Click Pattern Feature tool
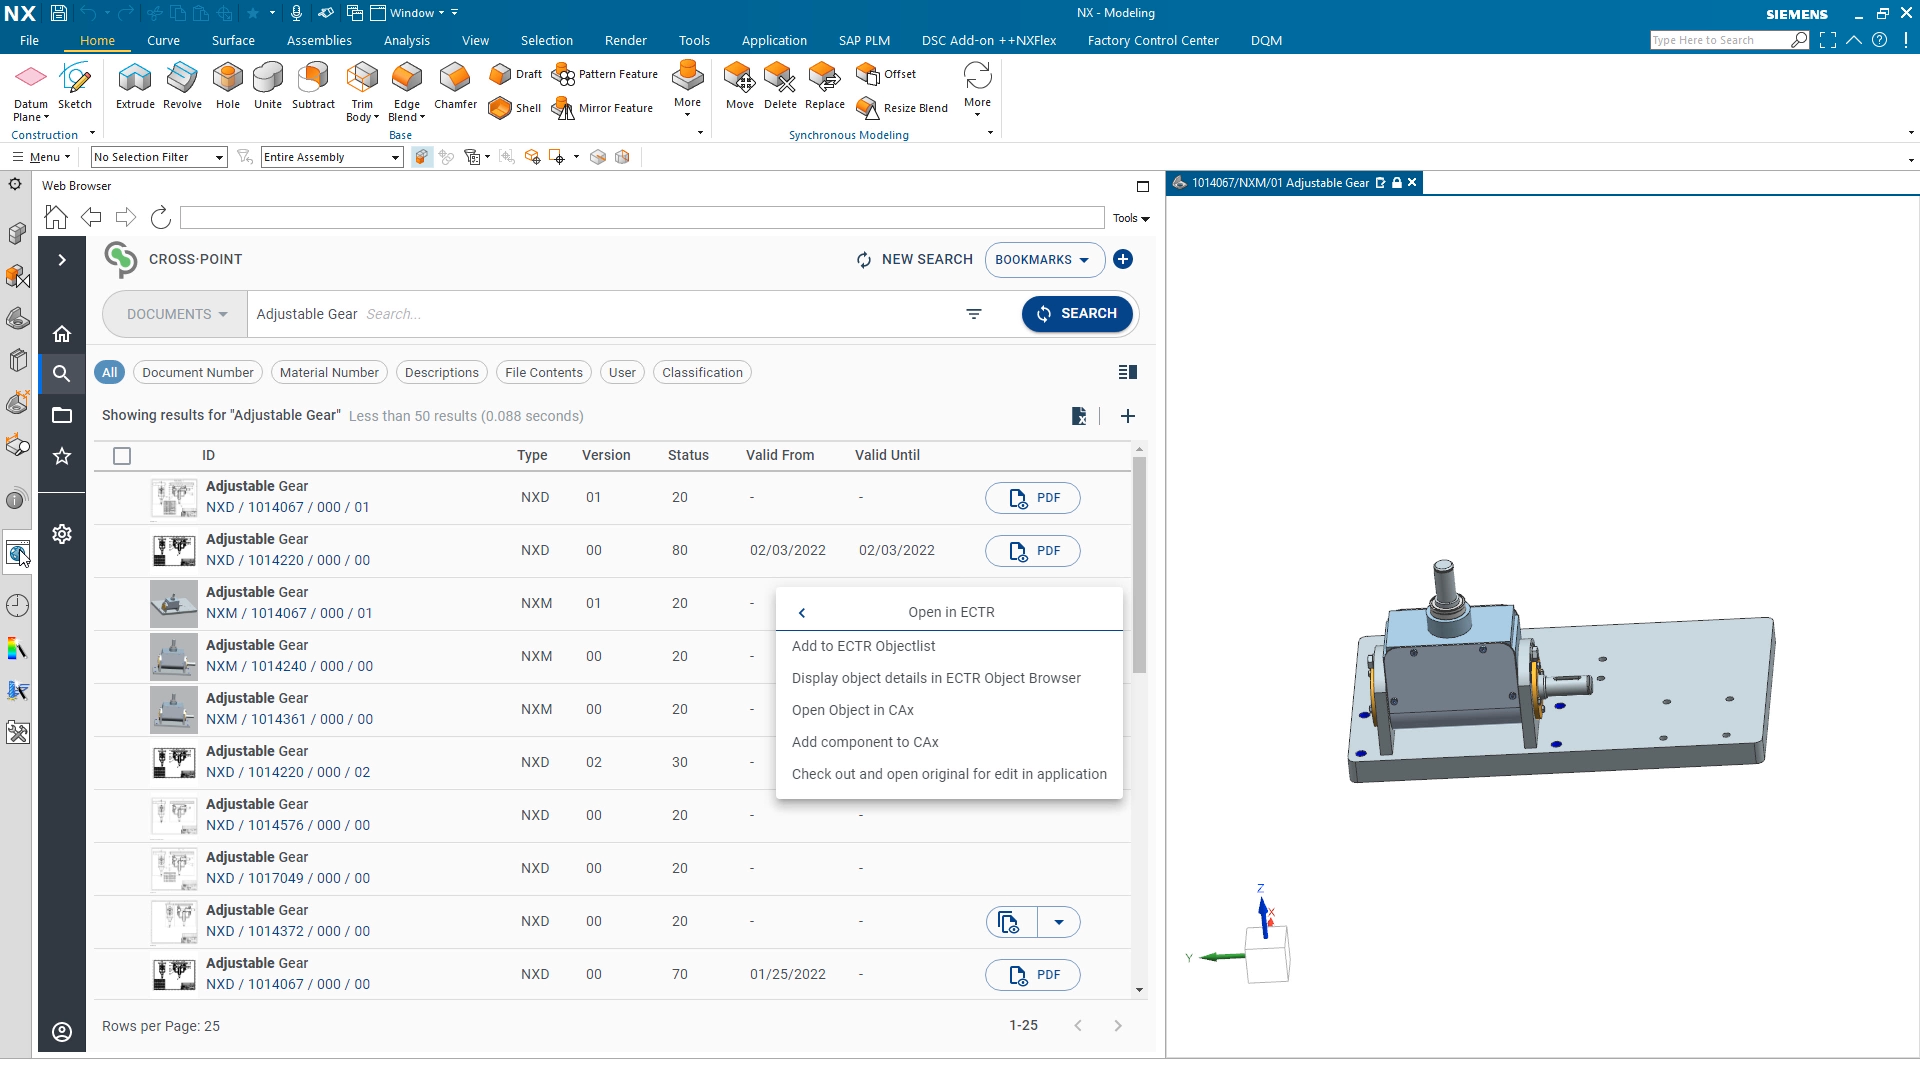 pos(605,74)
